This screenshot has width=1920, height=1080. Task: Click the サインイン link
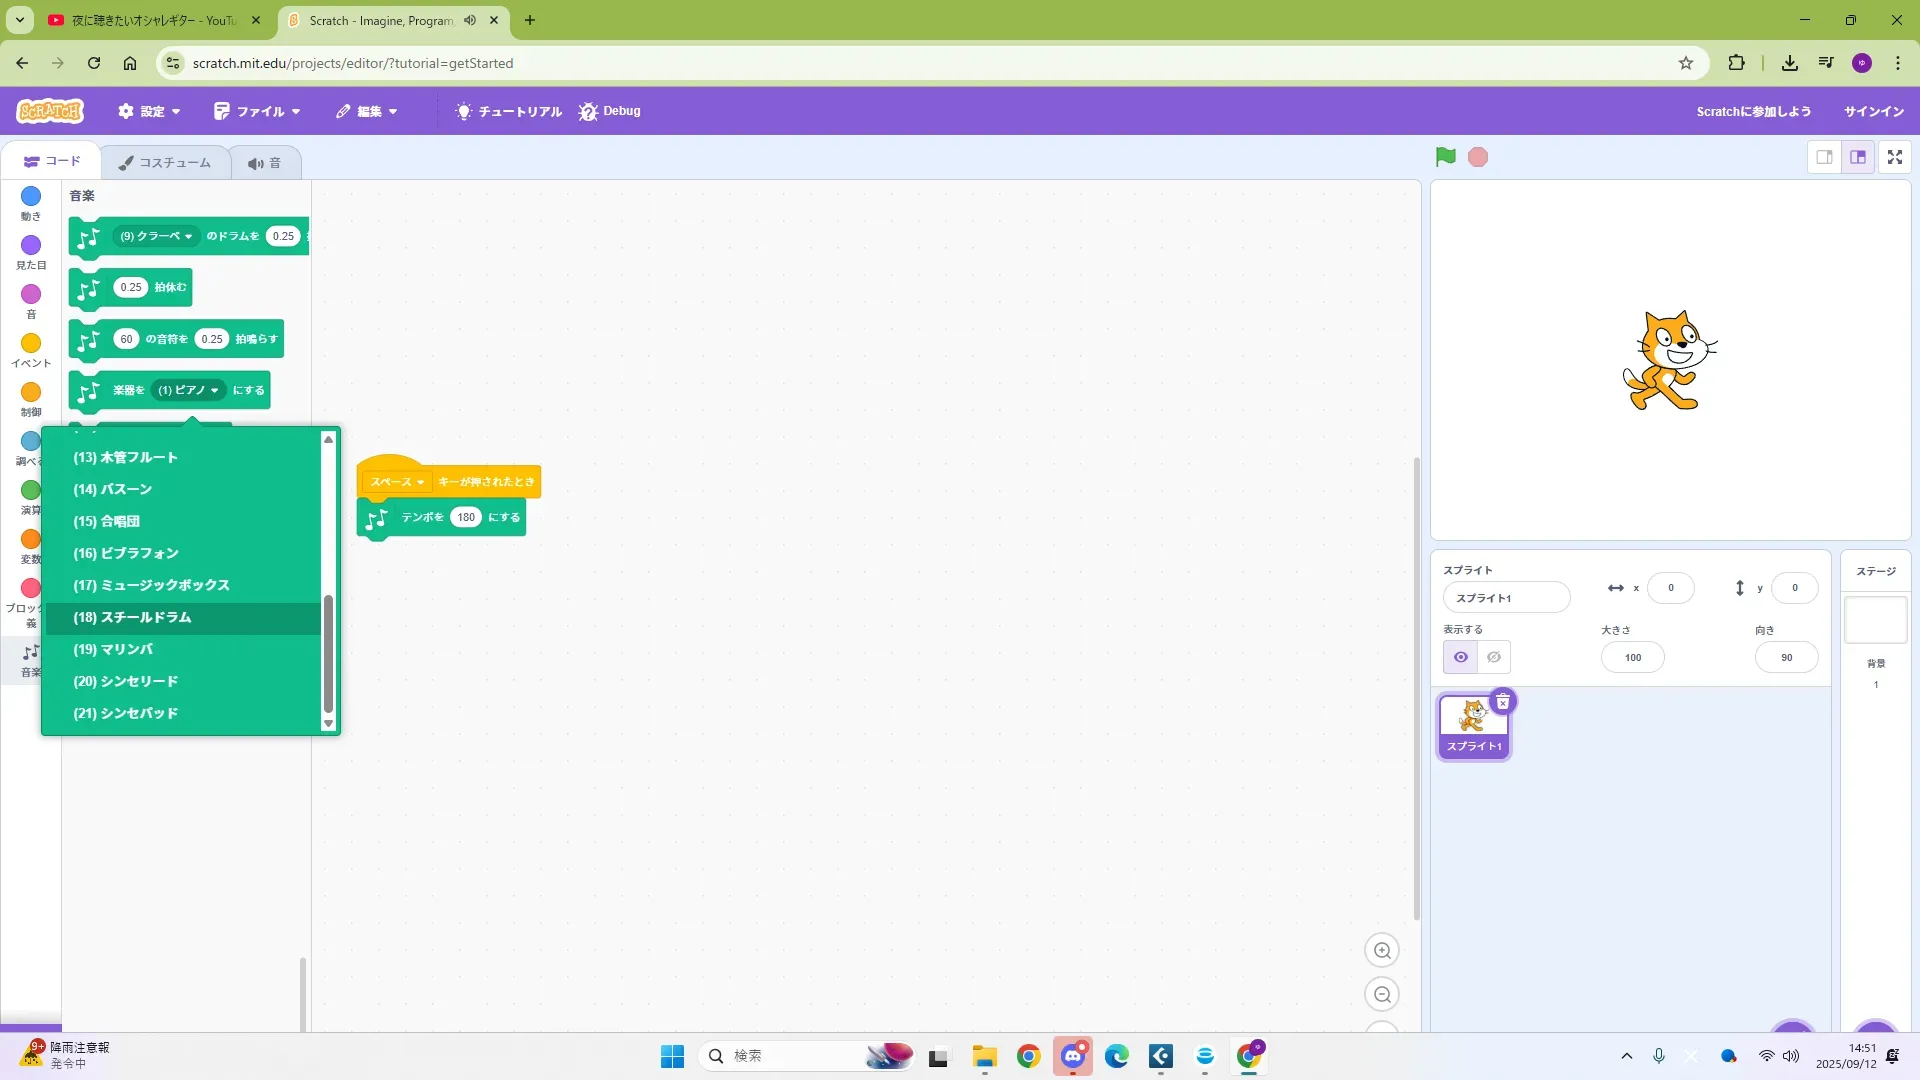tap(1873, 111)
